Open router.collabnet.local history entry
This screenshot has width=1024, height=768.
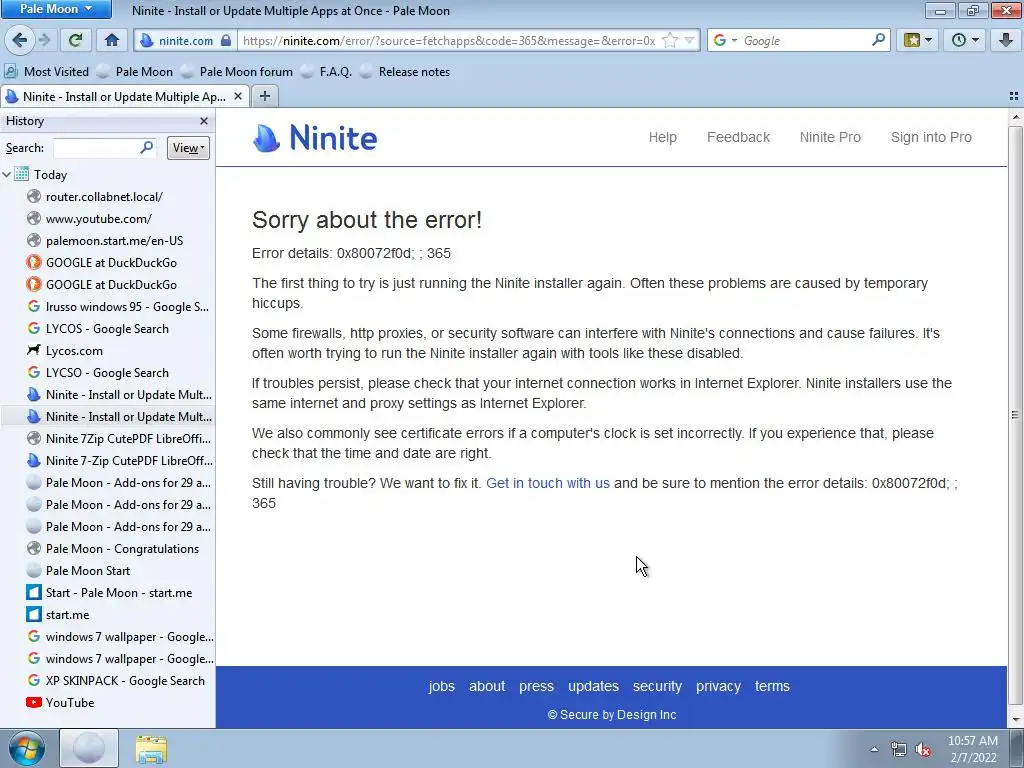click(x=104, y=197)
